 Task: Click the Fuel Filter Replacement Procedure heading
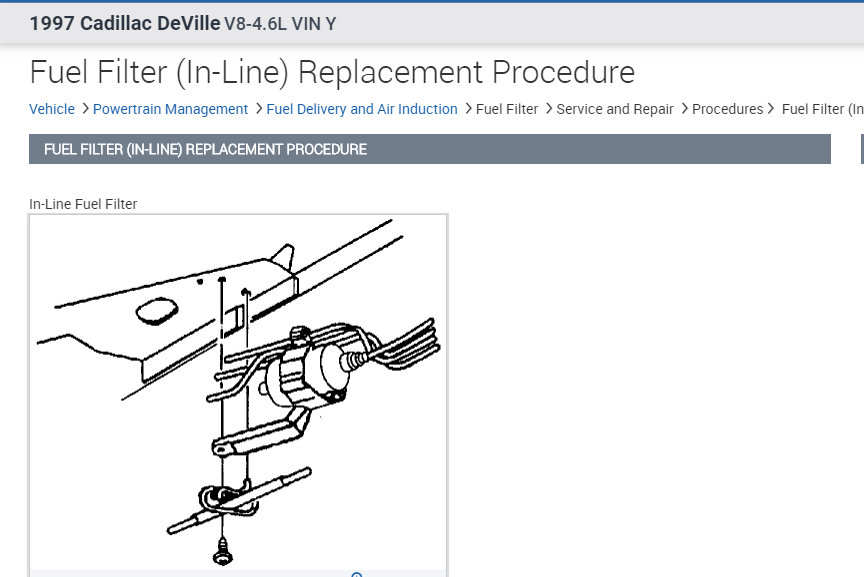coord(332,72)
